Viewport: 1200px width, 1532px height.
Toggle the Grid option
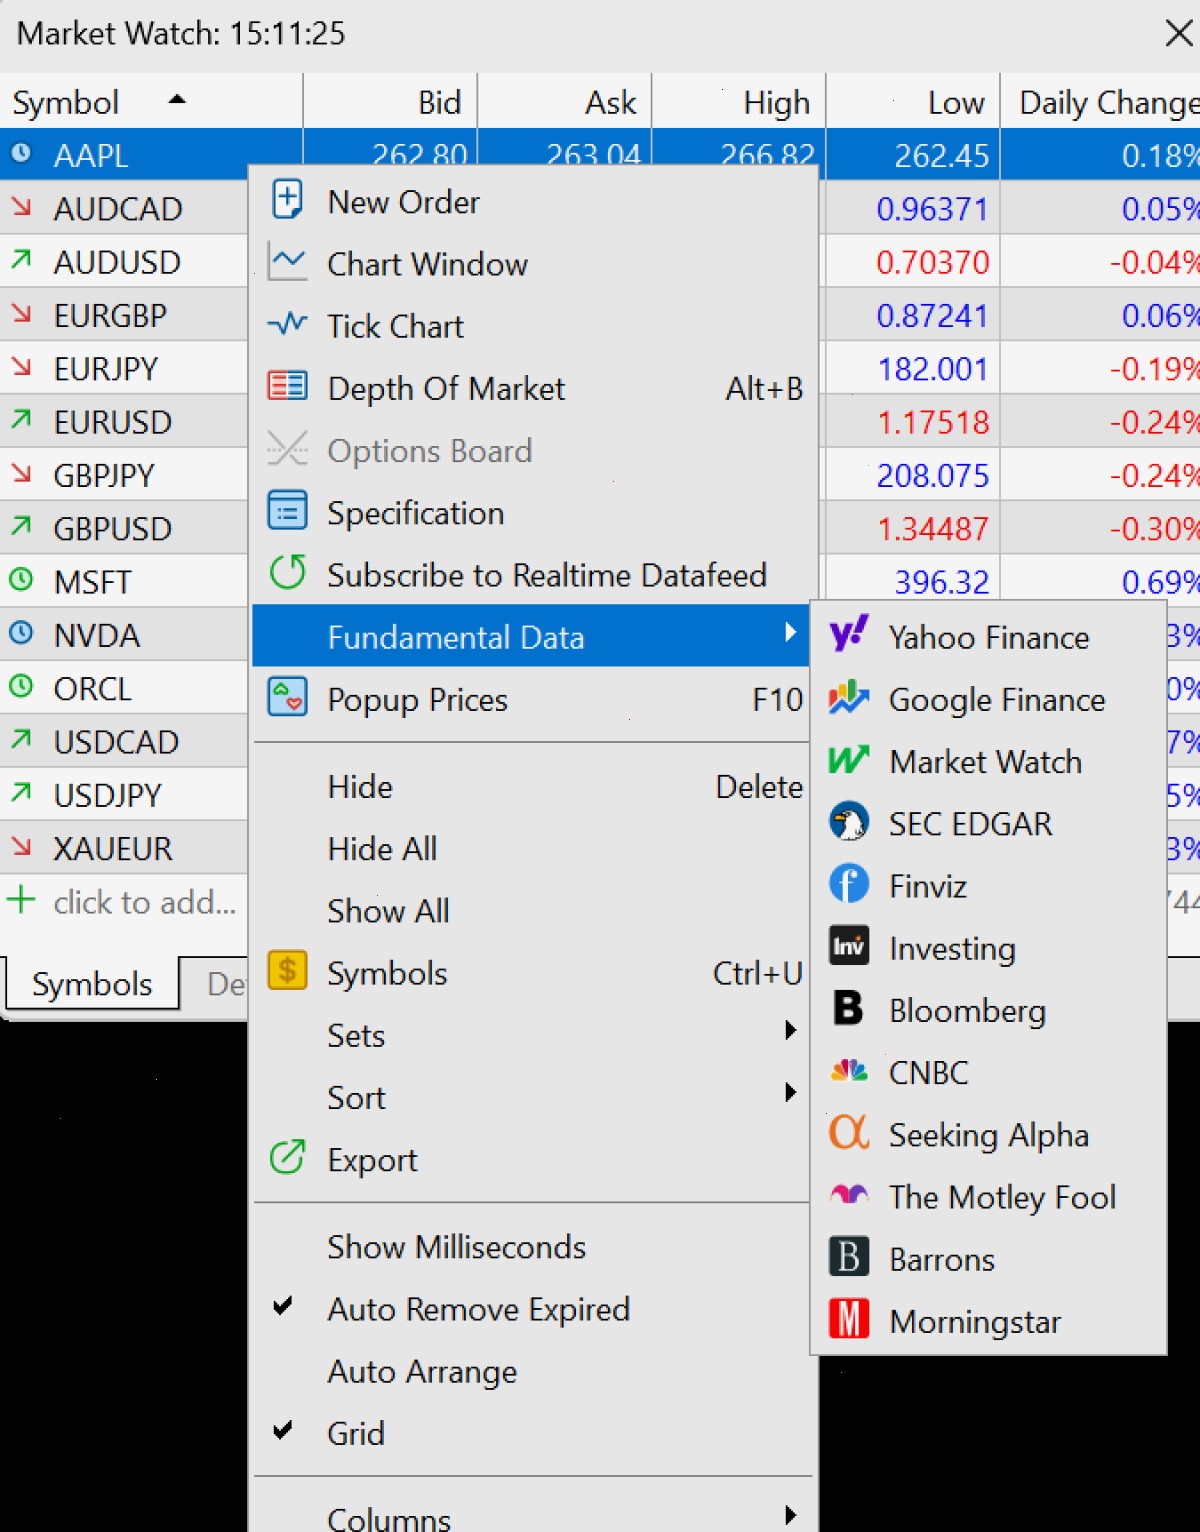(x=533, y=1433)
